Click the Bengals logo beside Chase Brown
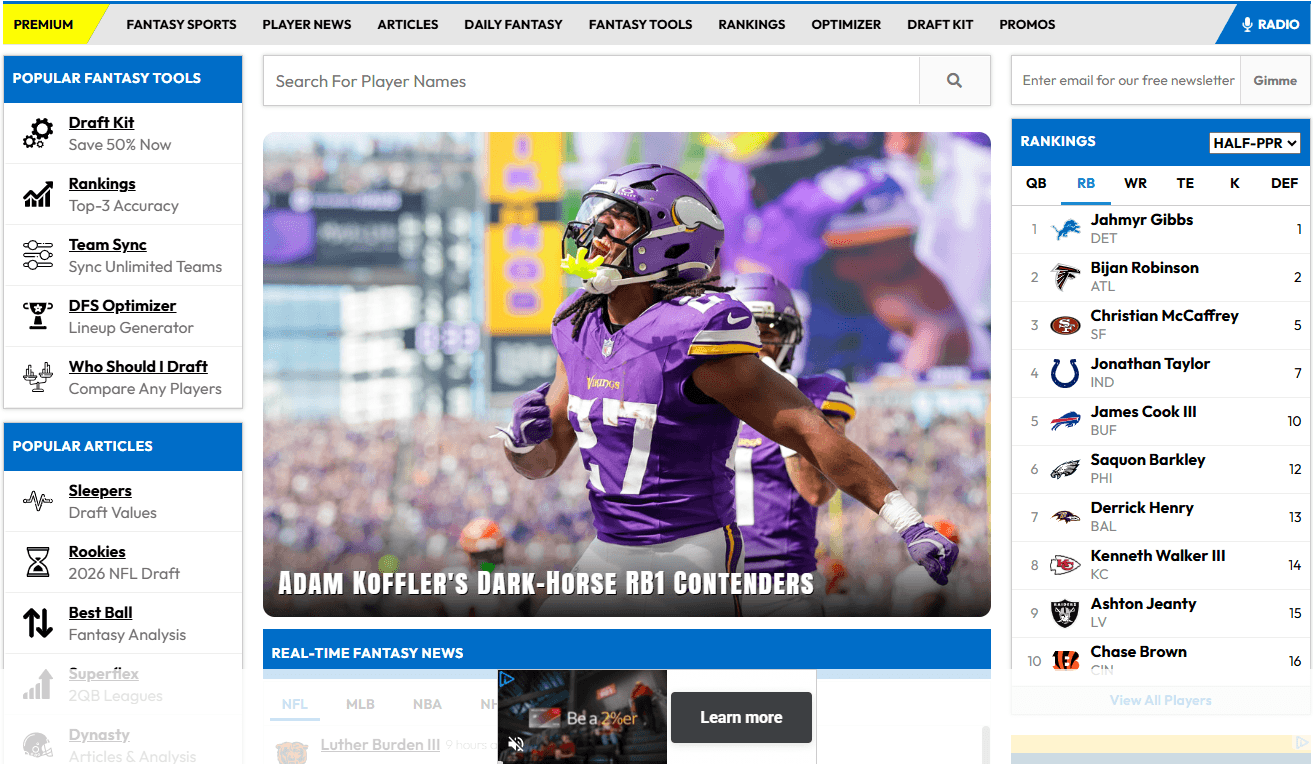 coord(1066,661)
